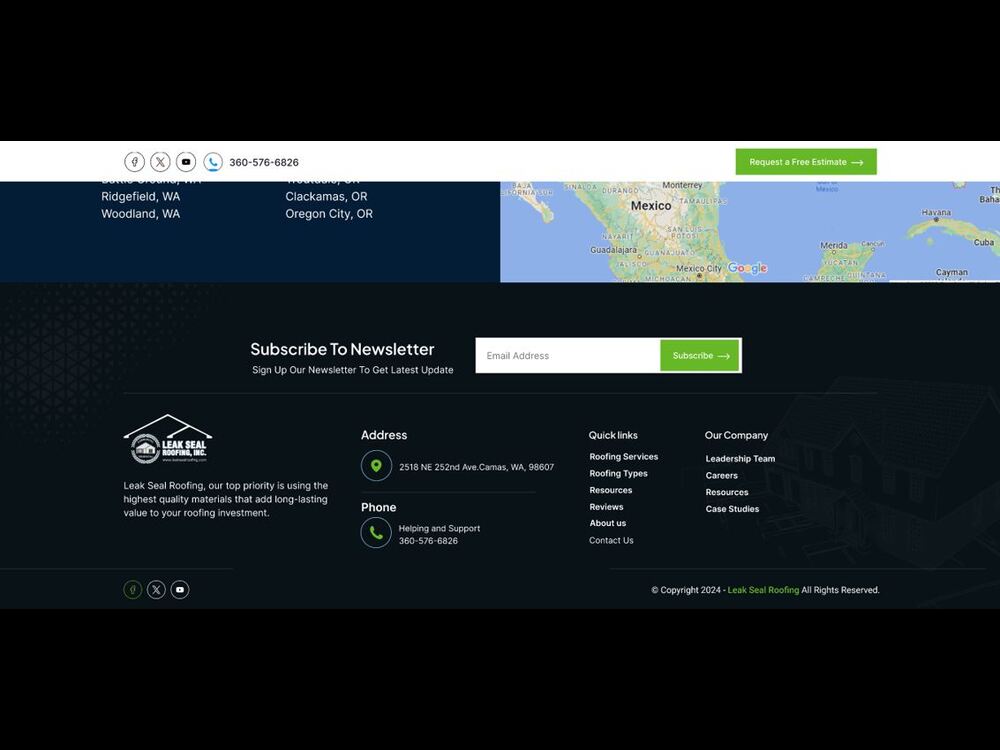Open Resources under Quick links
The image size is (1000, 750).
611,490
